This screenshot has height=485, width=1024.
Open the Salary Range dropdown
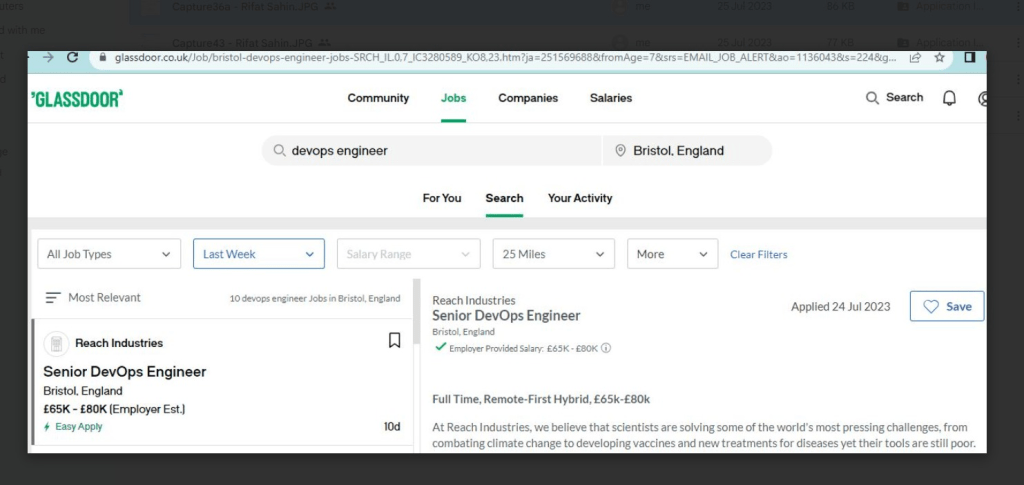[409, 254]
